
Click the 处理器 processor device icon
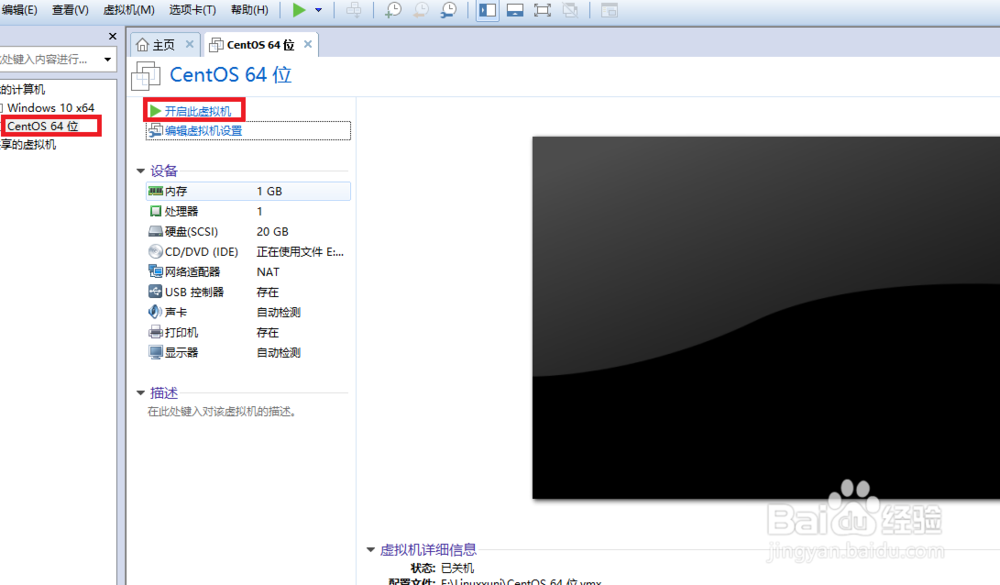pyautogui.click(x=155, y=211)
